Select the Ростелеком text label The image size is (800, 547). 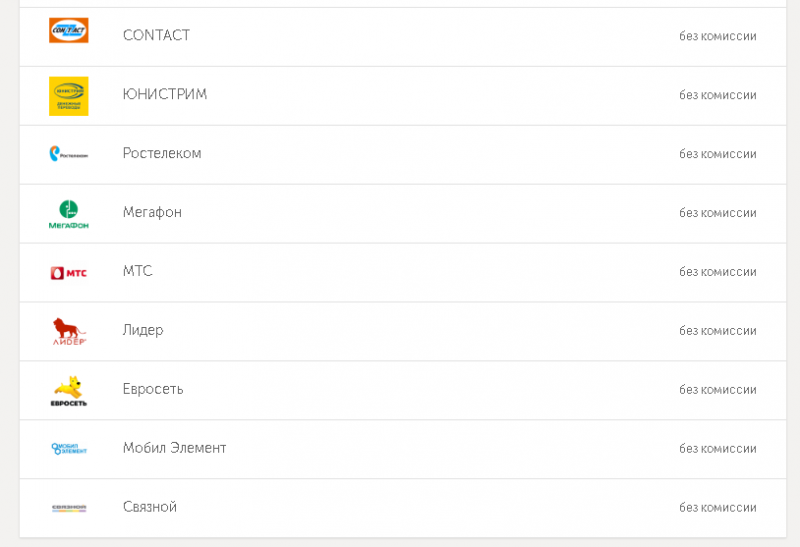162,153
